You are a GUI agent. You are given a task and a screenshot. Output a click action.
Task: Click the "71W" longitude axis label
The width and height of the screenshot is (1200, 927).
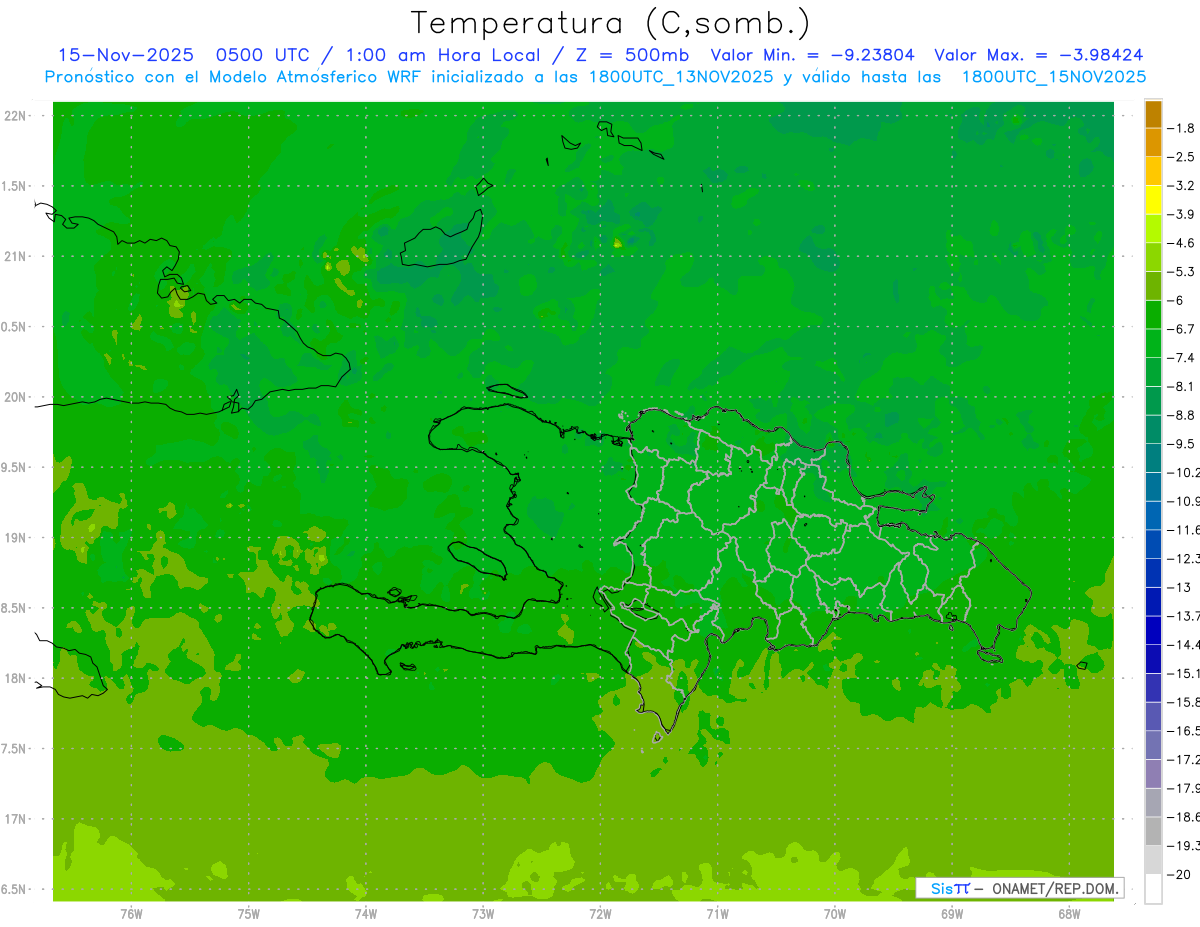tap(717, 913)
